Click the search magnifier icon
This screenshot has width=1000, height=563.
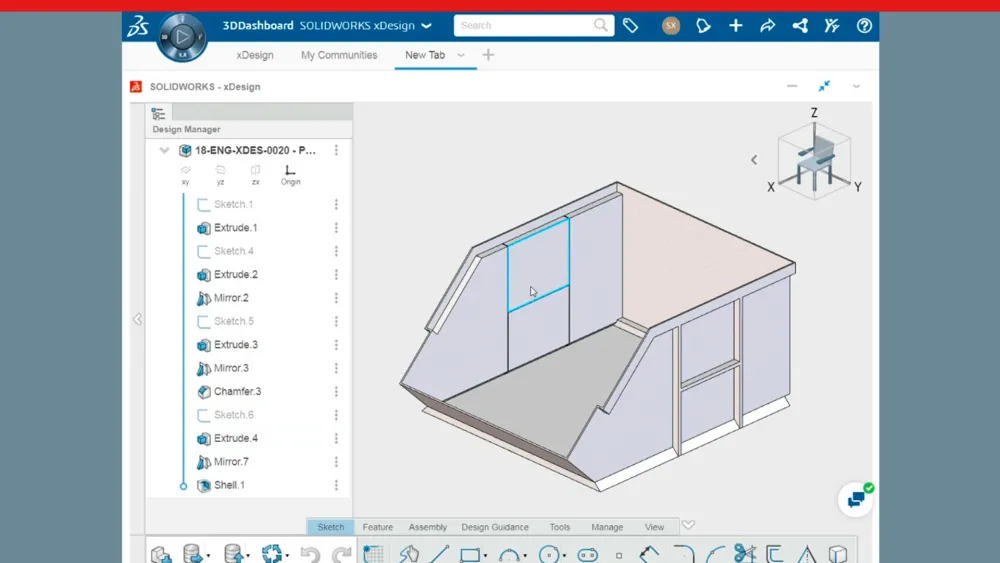(601, 25)
